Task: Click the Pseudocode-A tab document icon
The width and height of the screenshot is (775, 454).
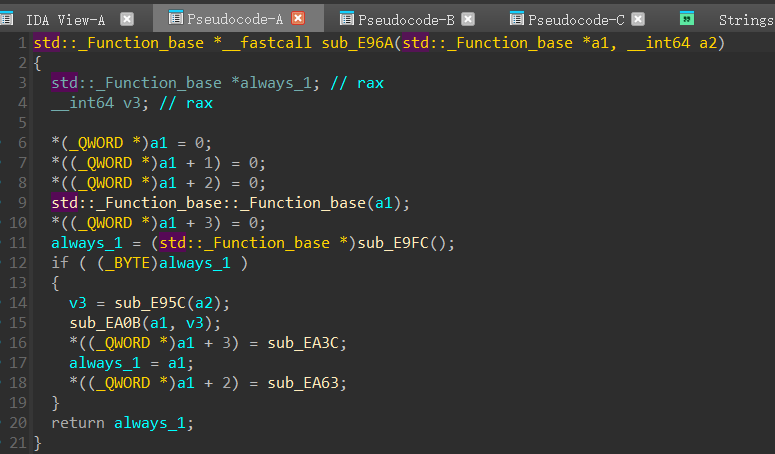Action: (175, 18)
